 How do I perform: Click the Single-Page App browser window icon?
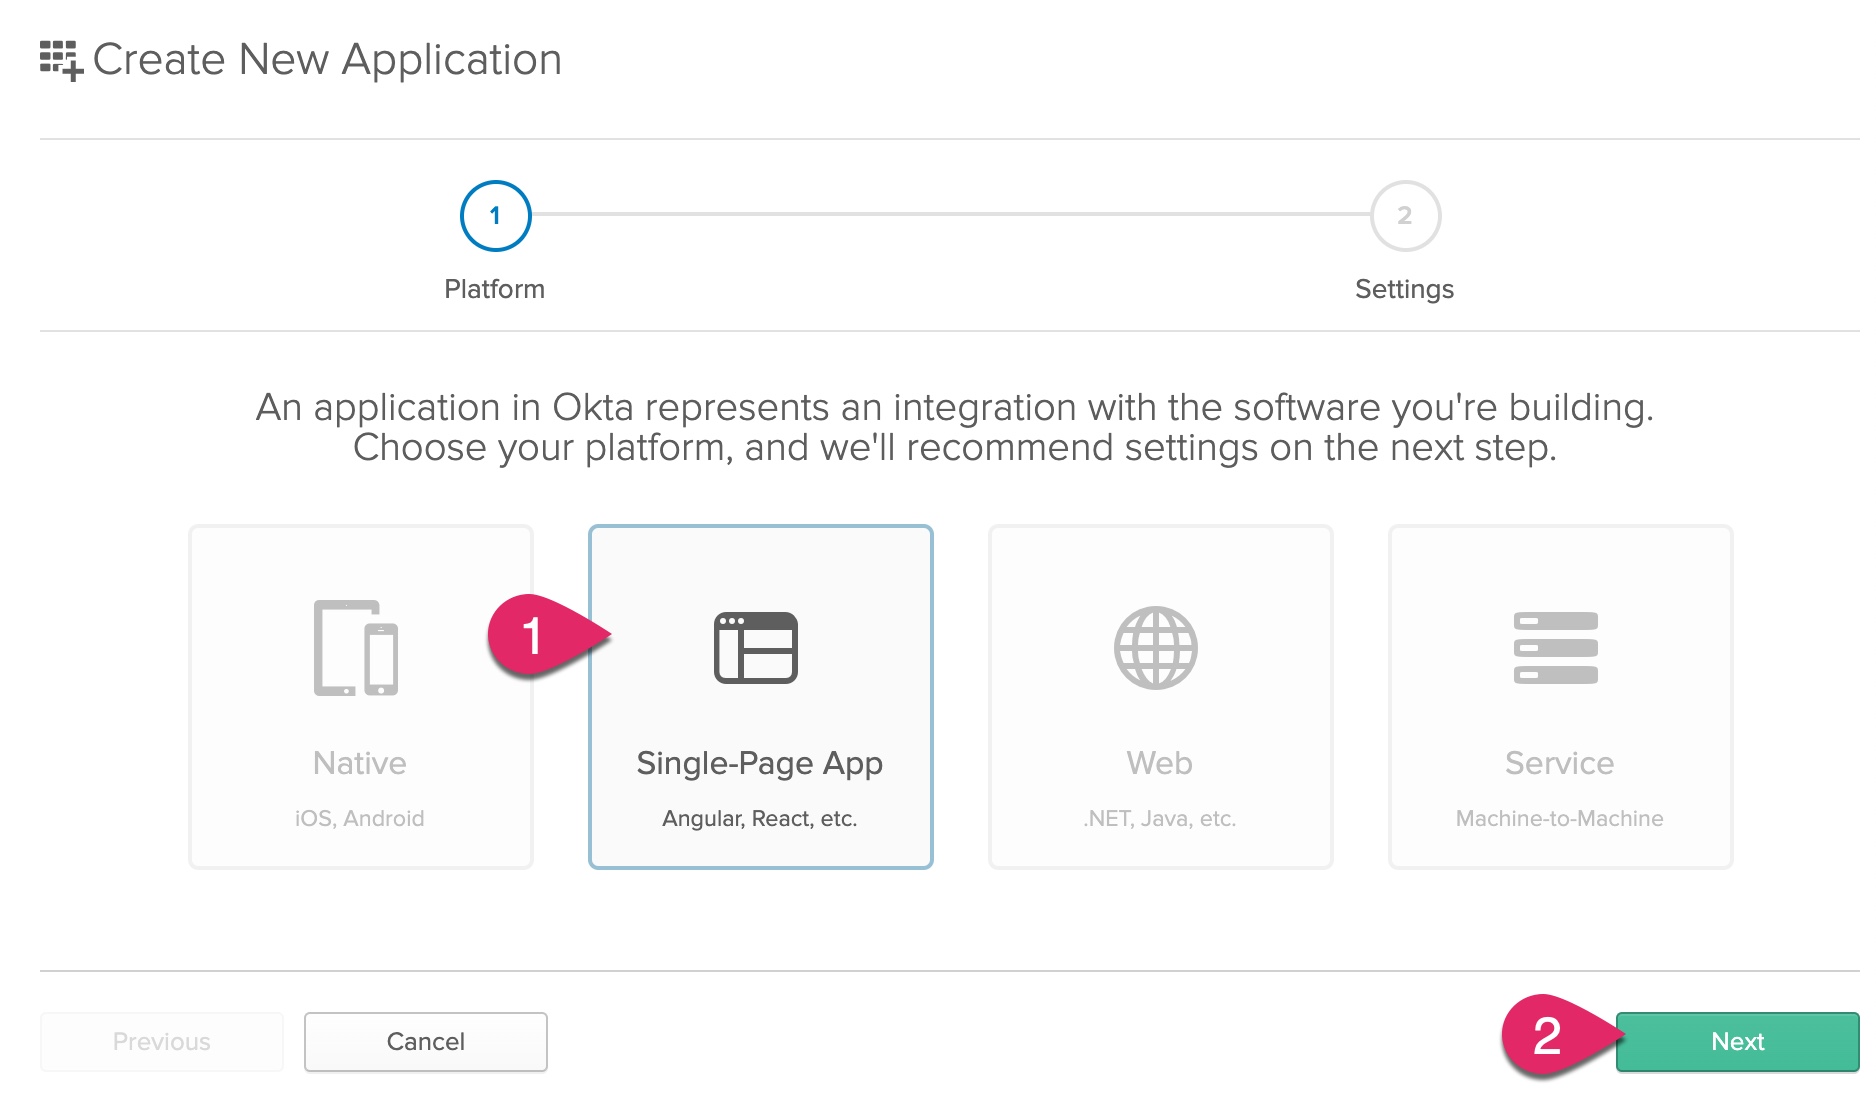tap(756, 648)
